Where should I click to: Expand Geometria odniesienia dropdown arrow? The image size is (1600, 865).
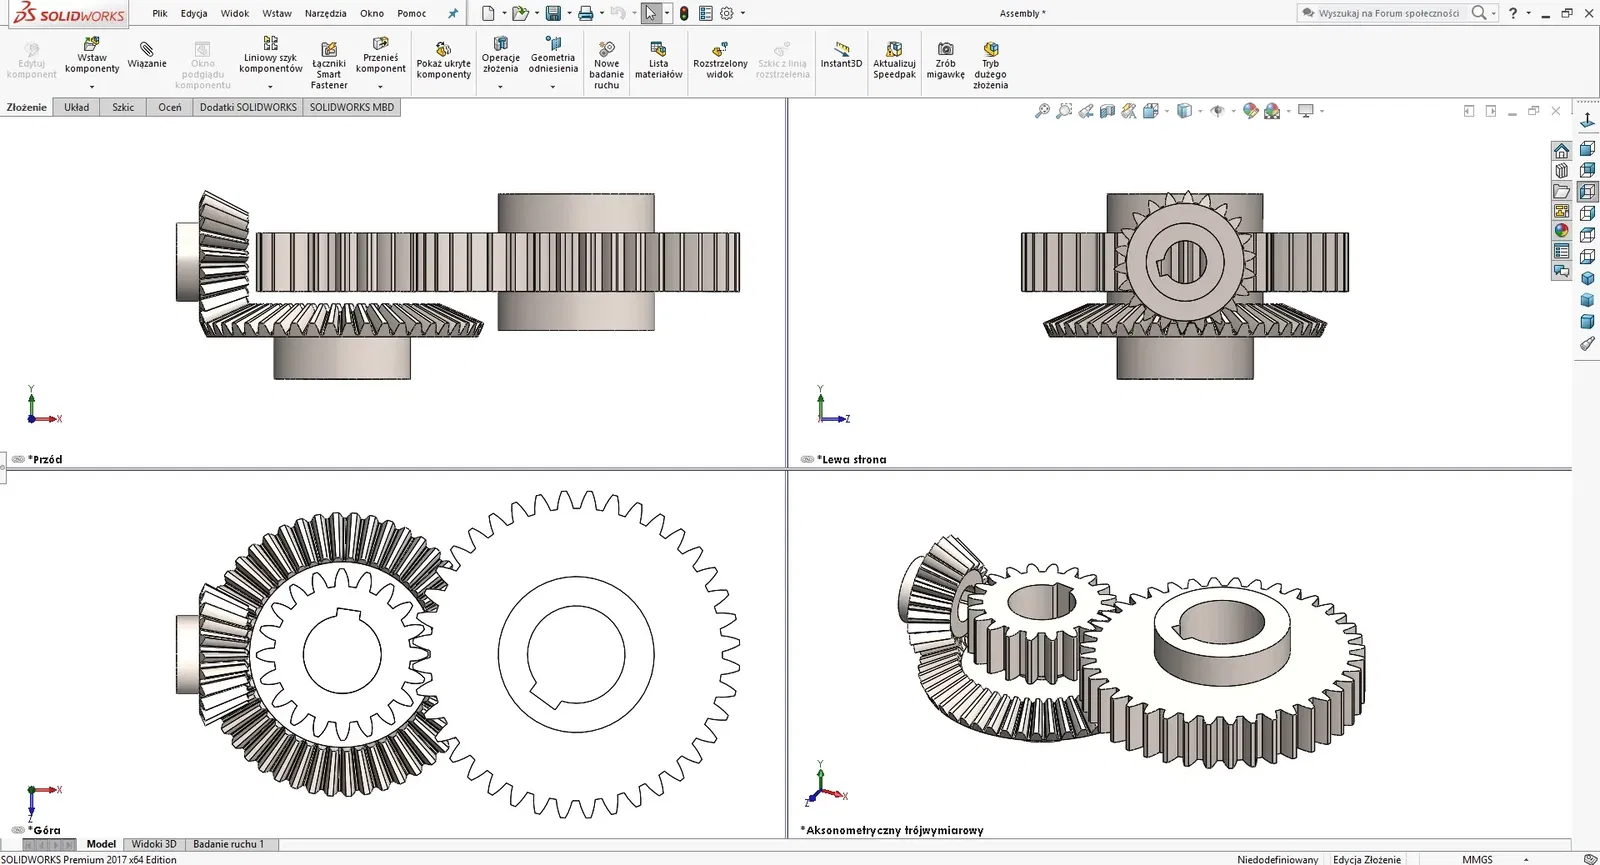[x=553, y=87]
